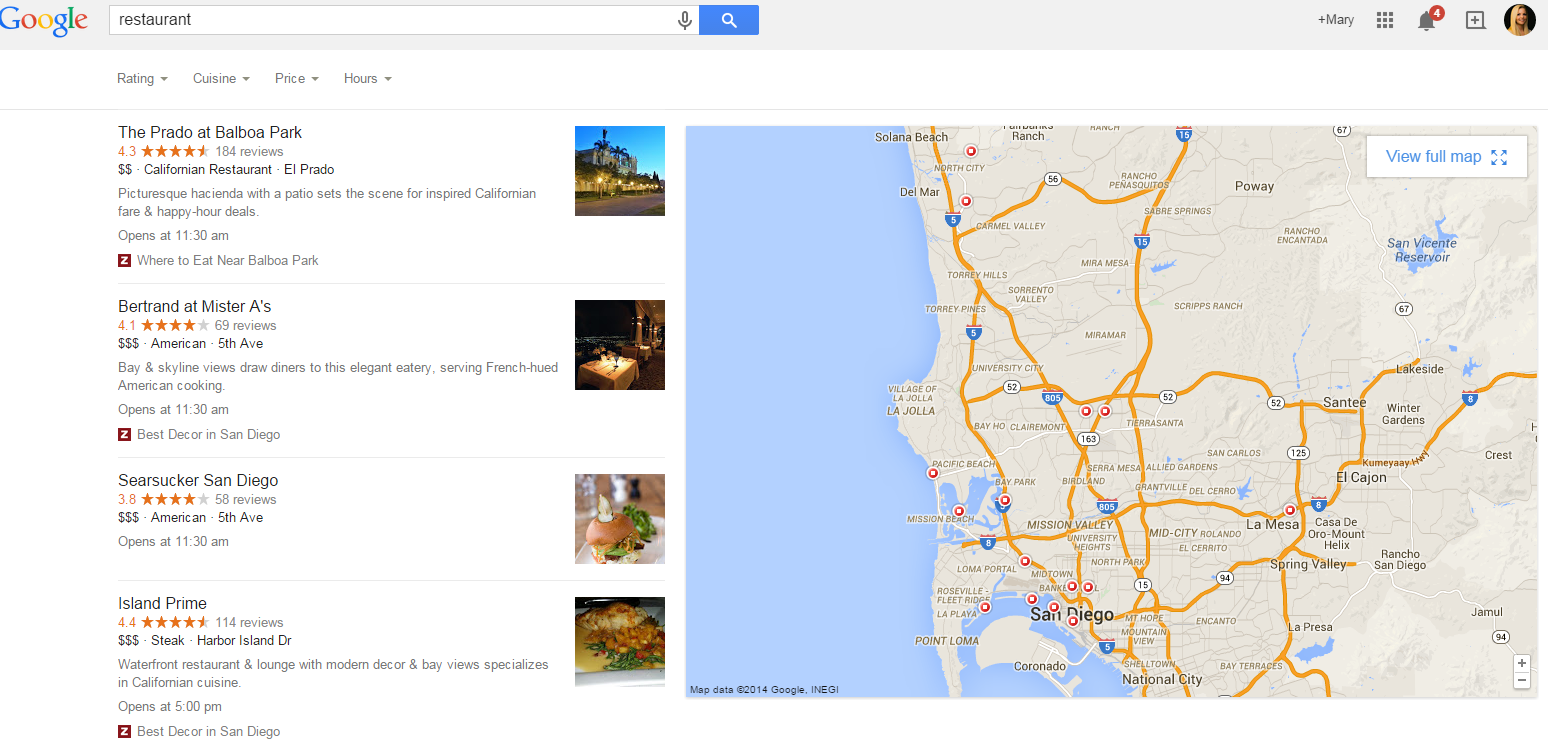The image size is (1548, 740).
Task: Click 'Opens at 5:00 pm' text
Action: click(x=170, y=707)
